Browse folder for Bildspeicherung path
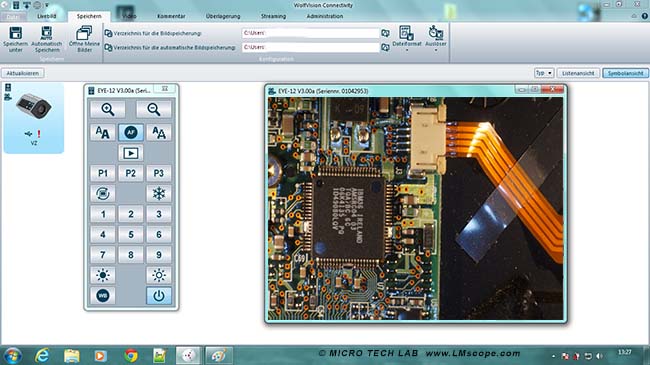Image resolution: width=650 pixels, height=365 pixels. (x=385, y=33)
